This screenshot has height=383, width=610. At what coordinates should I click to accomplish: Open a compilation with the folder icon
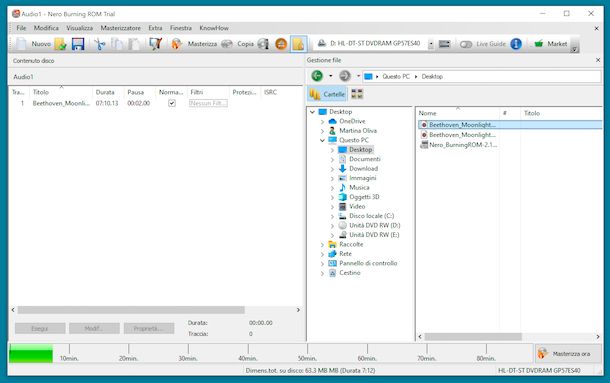coord(60,44)
